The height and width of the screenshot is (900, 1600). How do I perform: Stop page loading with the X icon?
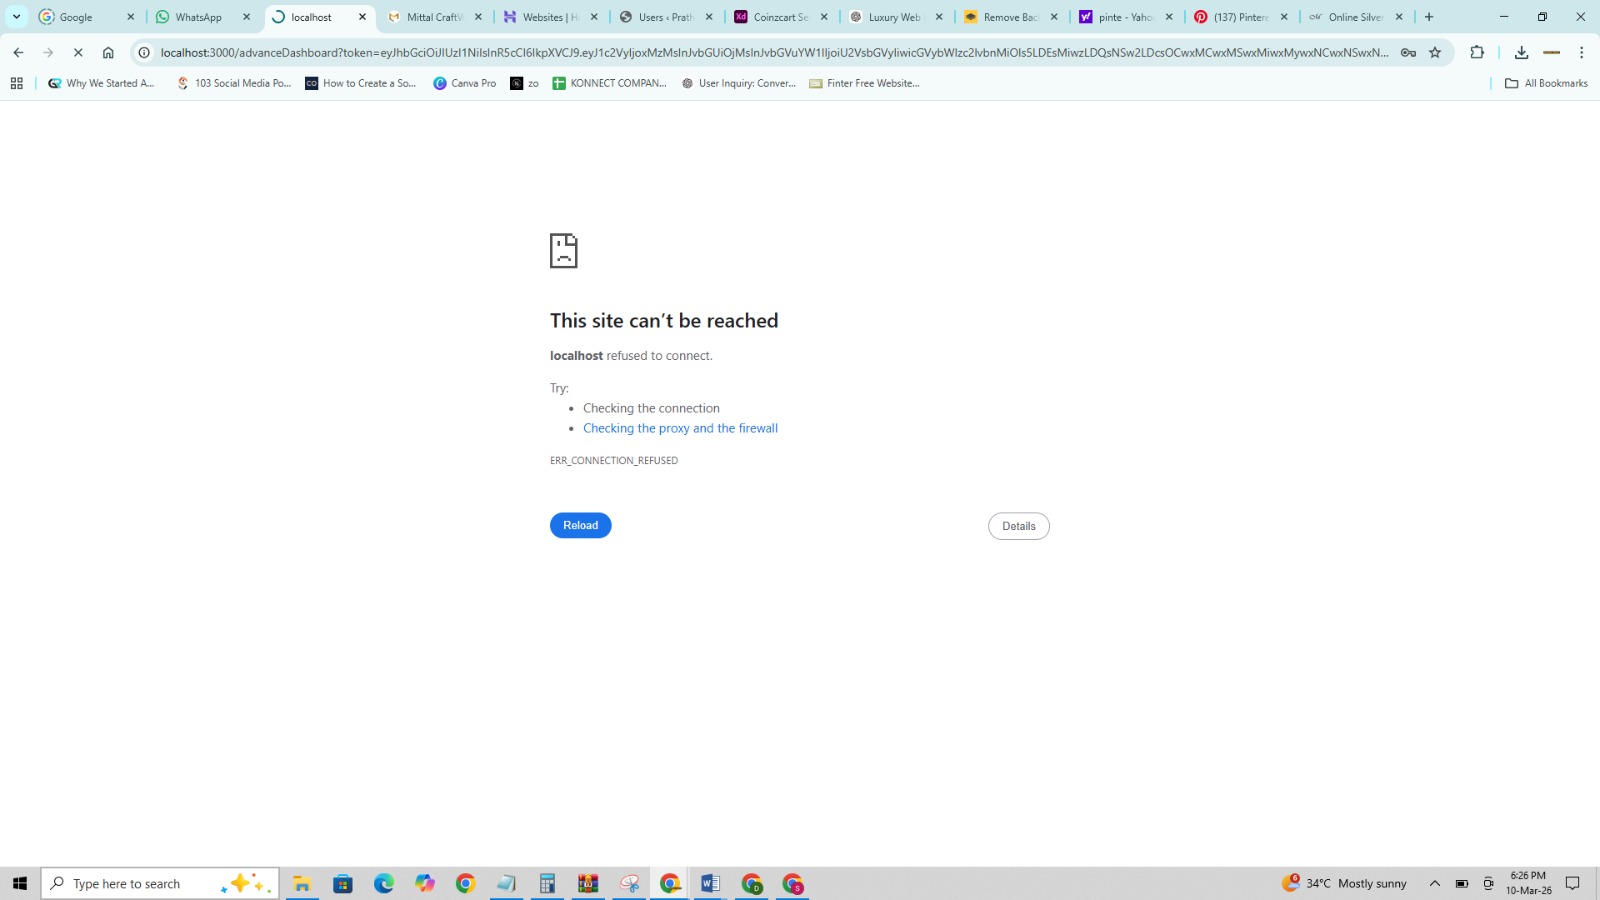point(78,53)
